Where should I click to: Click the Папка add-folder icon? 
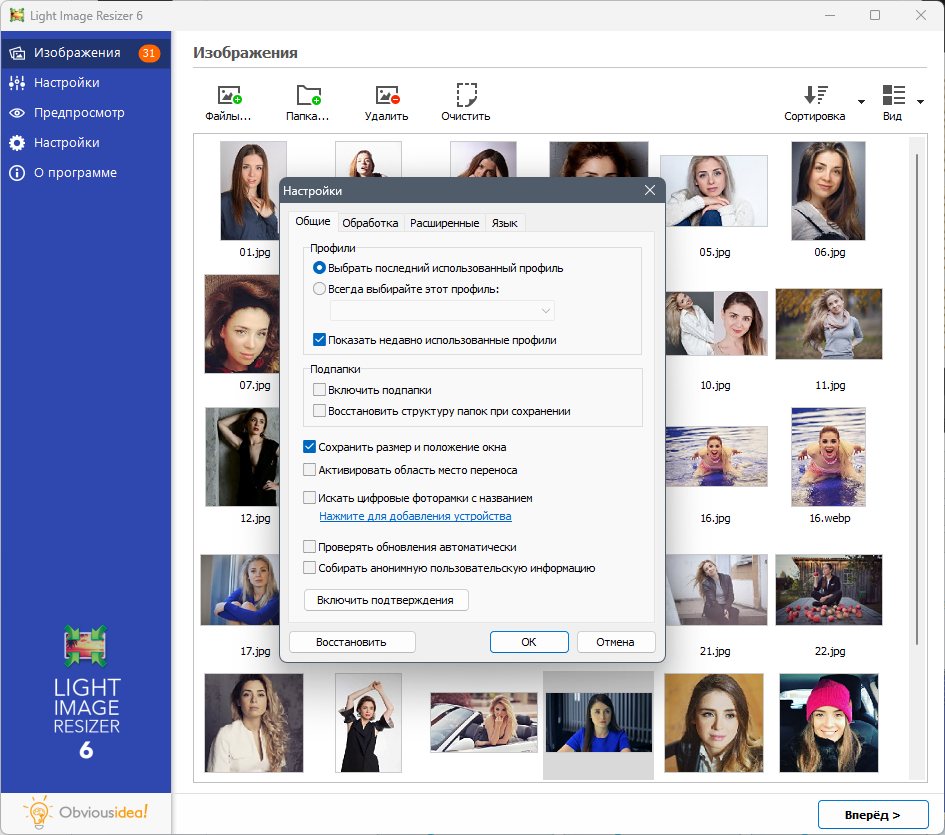click(309, 95)
